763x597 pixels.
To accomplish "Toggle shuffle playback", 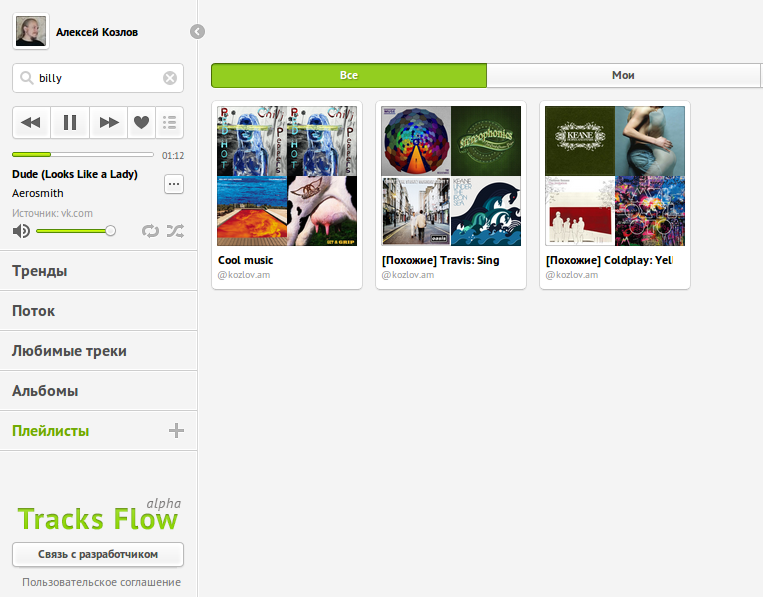I will click(175, 231).
